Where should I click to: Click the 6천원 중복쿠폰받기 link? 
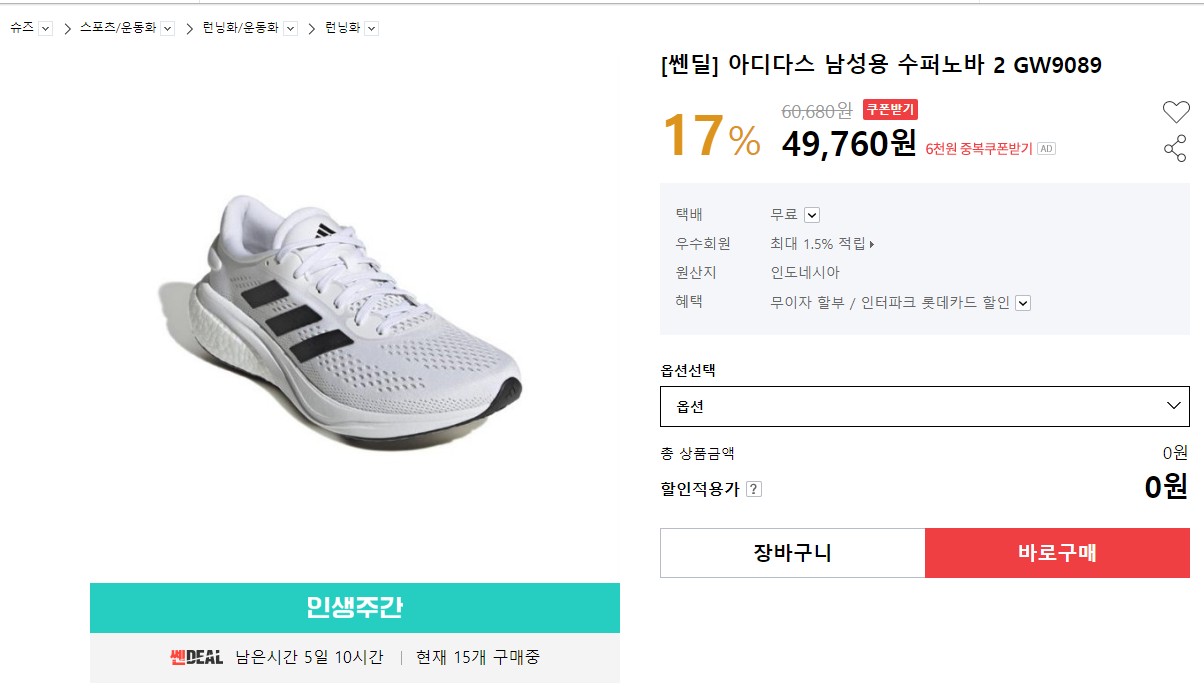tap(978, 149)
